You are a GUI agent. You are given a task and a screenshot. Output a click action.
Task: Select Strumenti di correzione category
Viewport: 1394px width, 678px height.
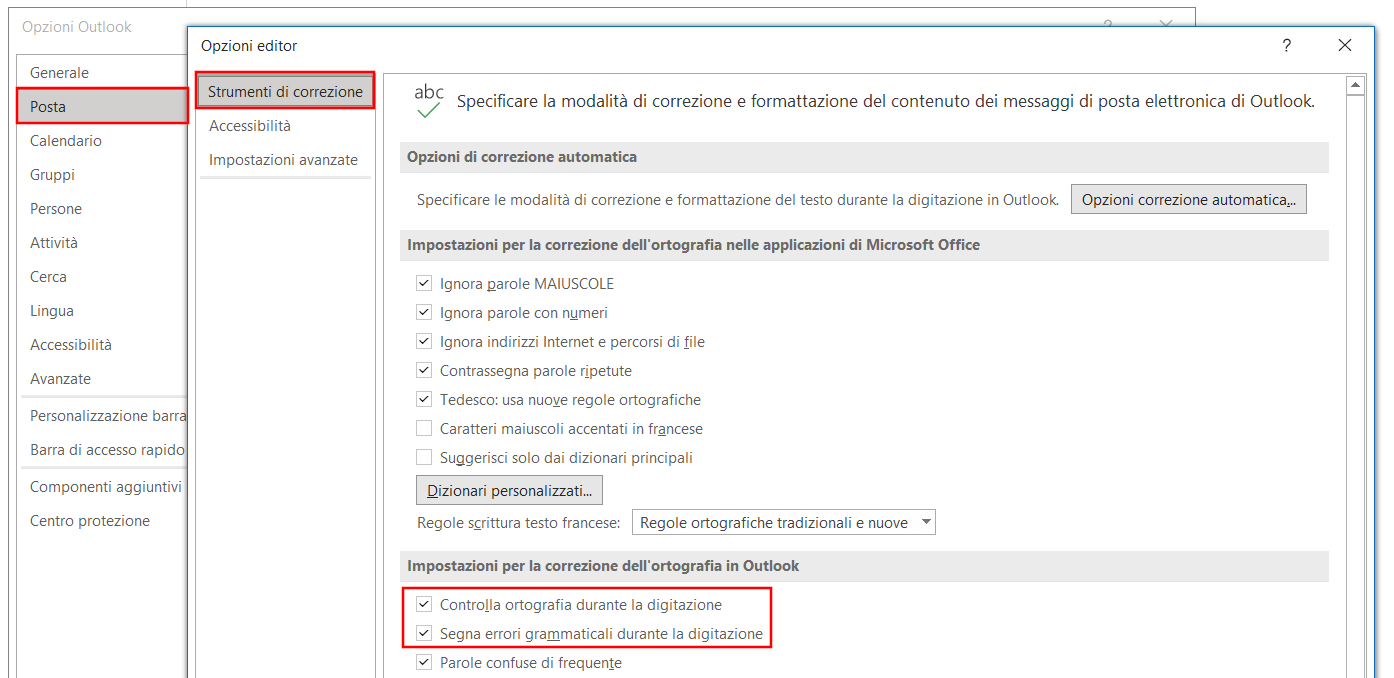tap(285, 91)
